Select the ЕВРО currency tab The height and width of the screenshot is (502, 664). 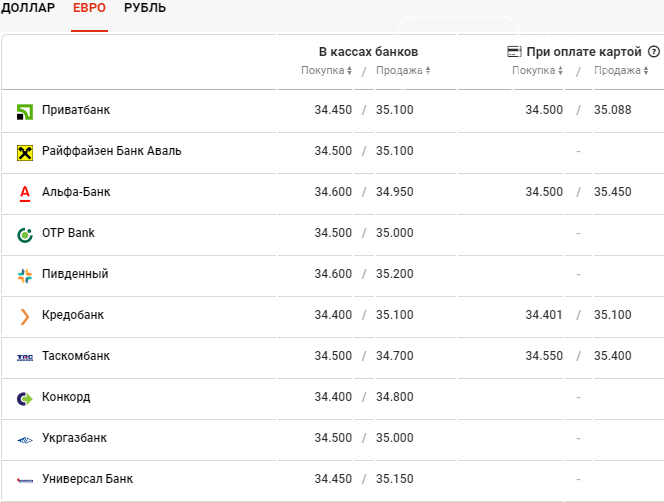coord(89,8)
